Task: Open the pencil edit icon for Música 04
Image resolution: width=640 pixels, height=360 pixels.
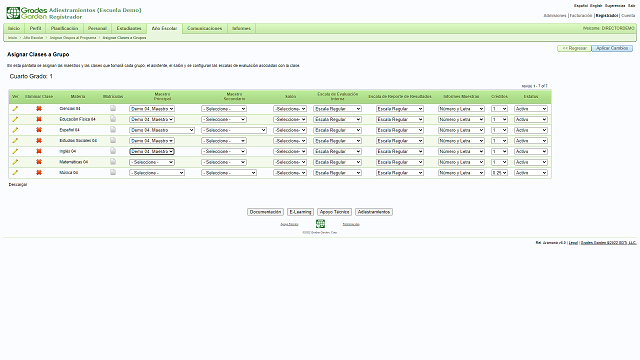Action: point(15,173)
